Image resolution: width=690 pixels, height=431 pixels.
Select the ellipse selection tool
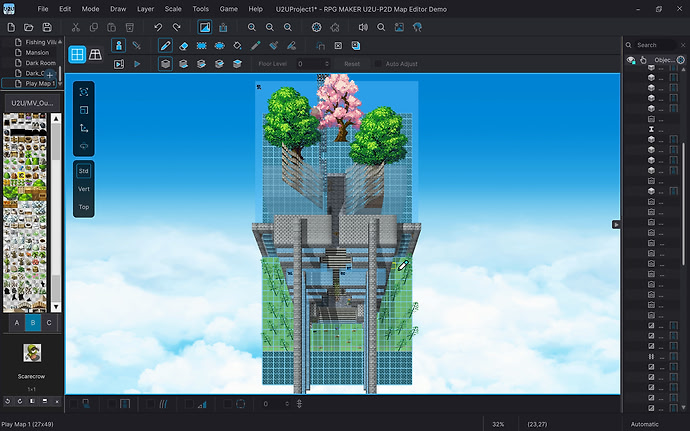click(x=220, y=46)
